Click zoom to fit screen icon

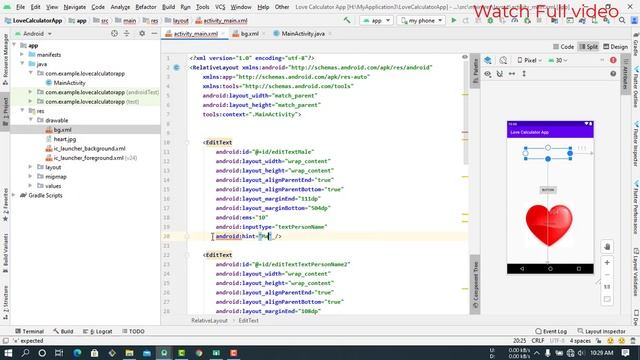click(607, 299)
